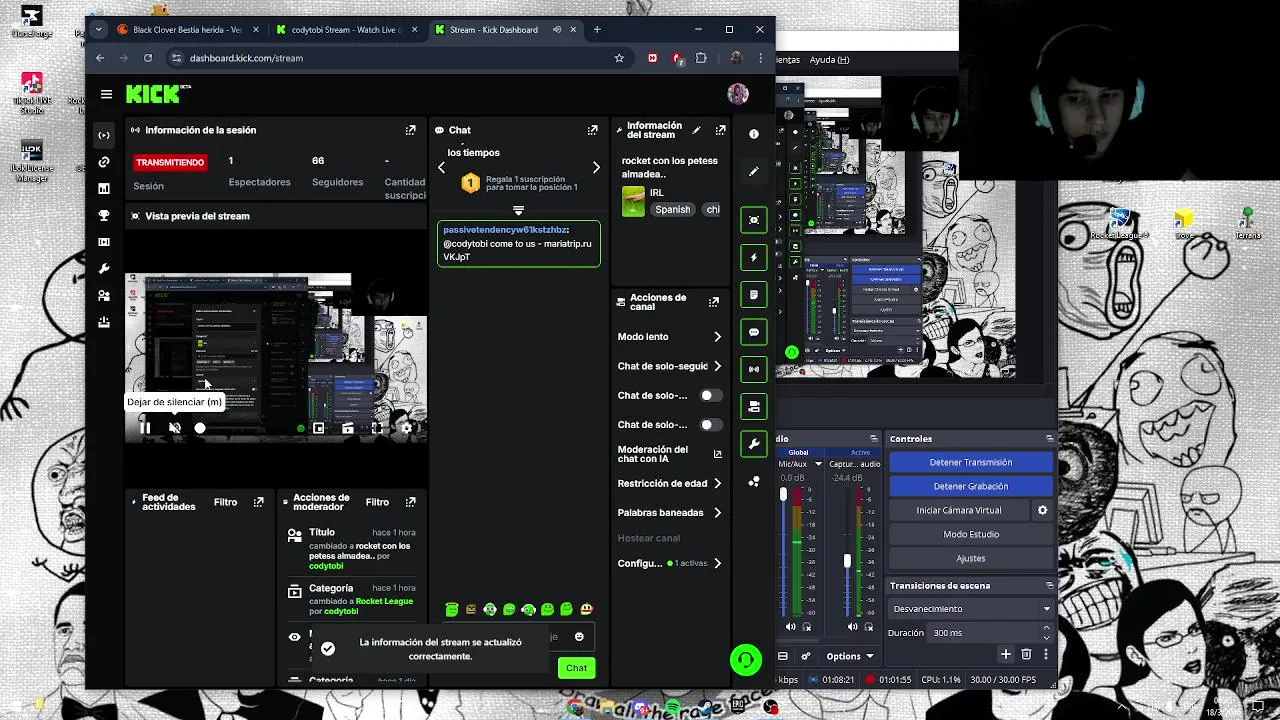Open Kick sidebar wrench settings icon

tap(104, 269)
